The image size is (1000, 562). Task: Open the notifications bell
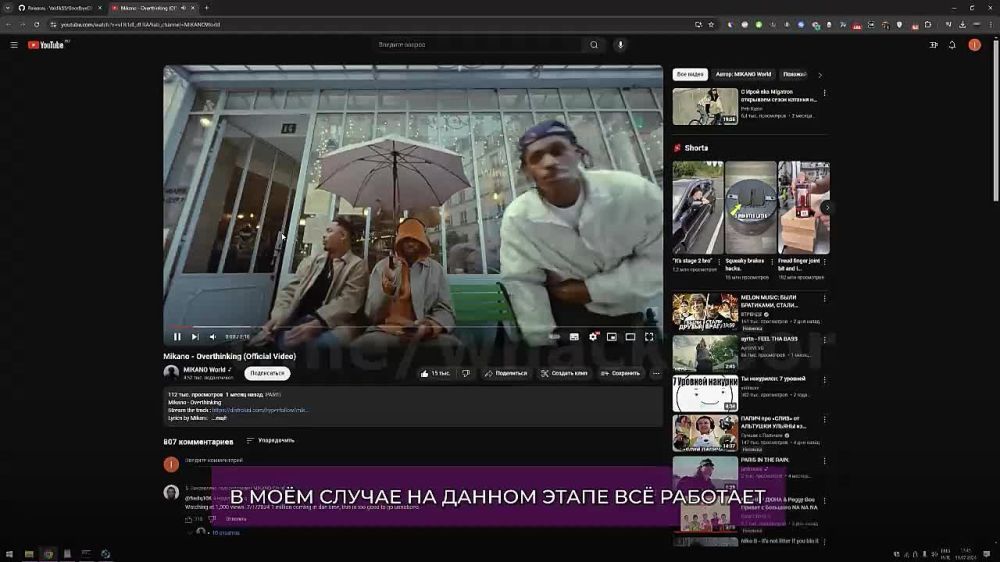(x=952, y=45)
